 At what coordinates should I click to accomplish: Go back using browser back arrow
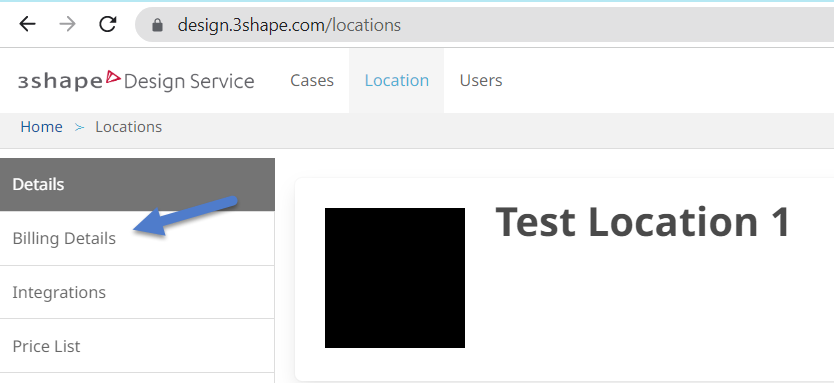point(27,24)
